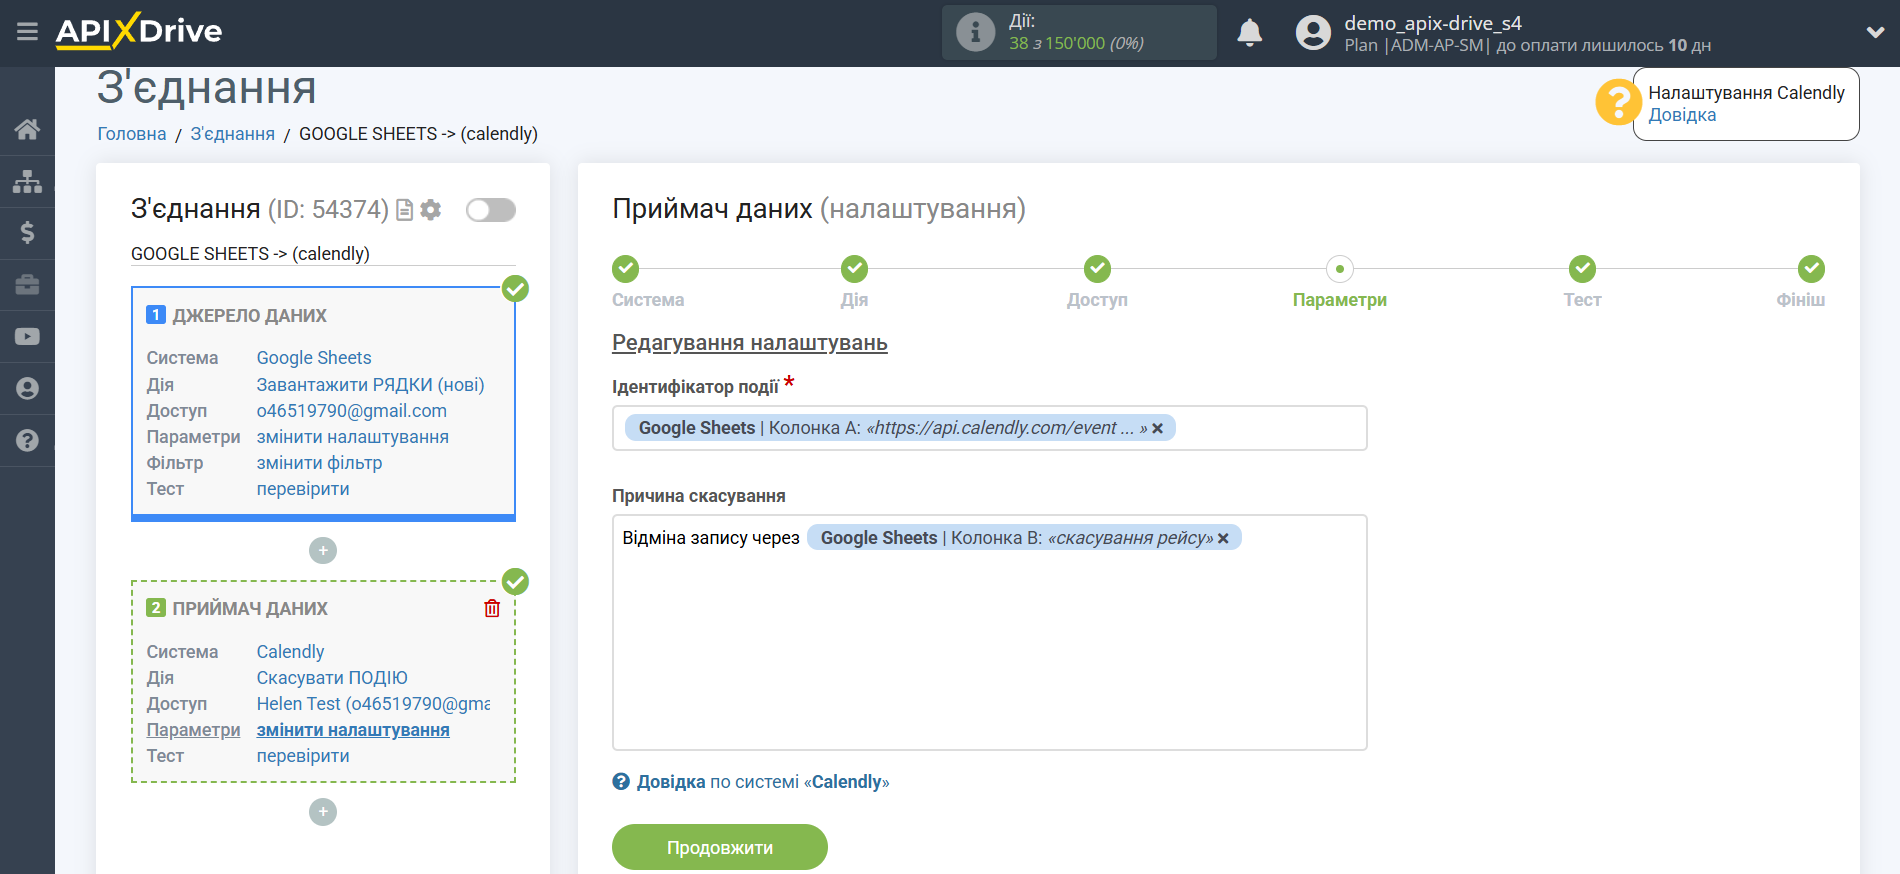Select the Параметри step
This screenshot has height=874, width=1900.
(1340, 269)
